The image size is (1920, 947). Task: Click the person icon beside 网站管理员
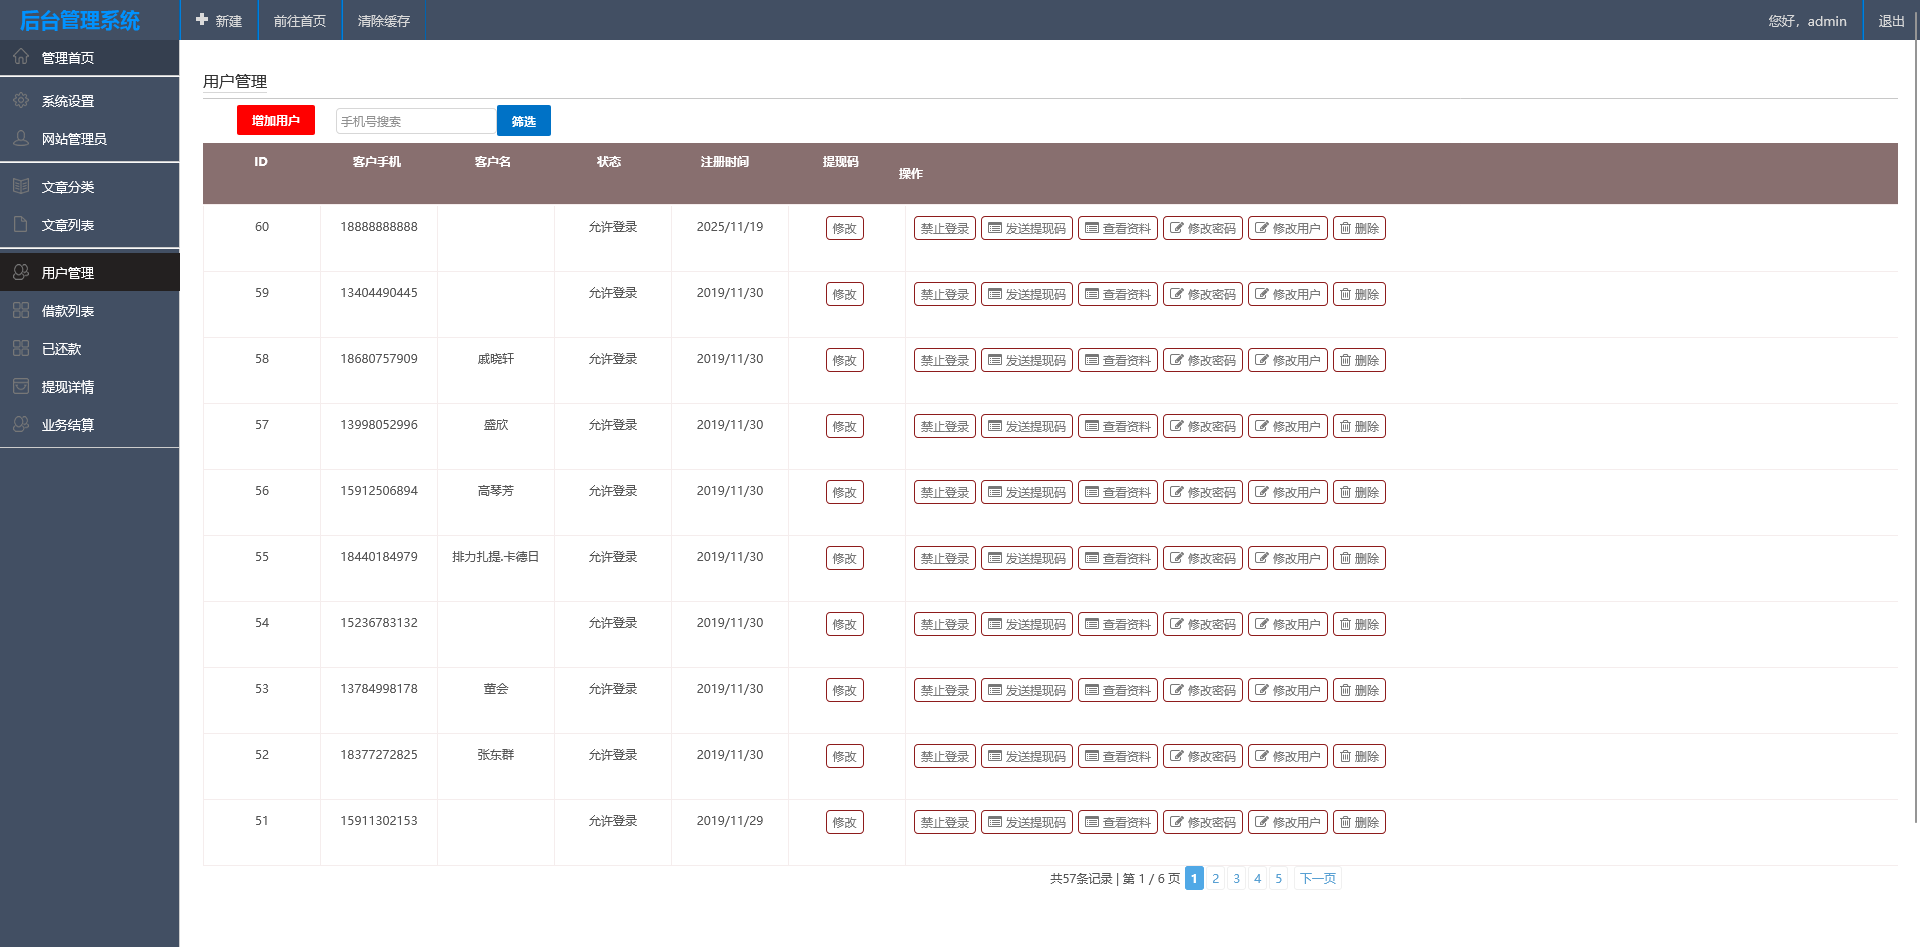(x=21, y=139)
